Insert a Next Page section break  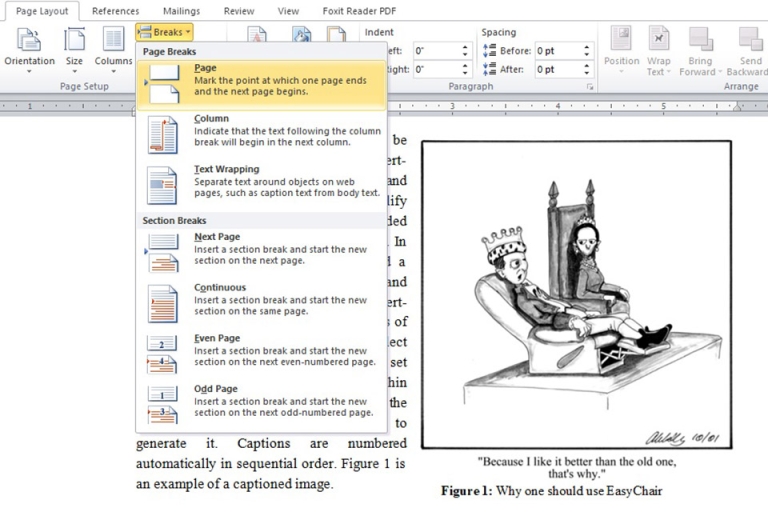tap(262, 253)
